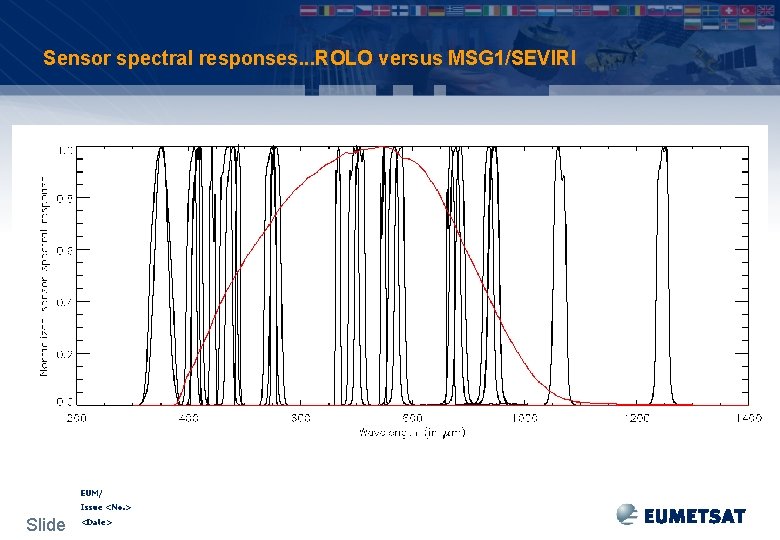Click the x-axis tick value 1400
Screen dimensions: 780x540
[x=749, y=418]
